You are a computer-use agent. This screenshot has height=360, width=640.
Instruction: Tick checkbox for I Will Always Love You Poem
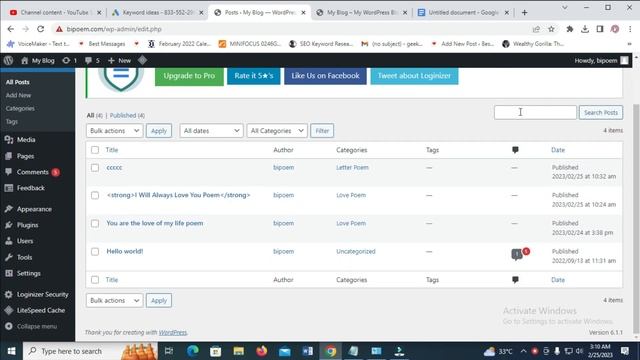coord(95,196)
